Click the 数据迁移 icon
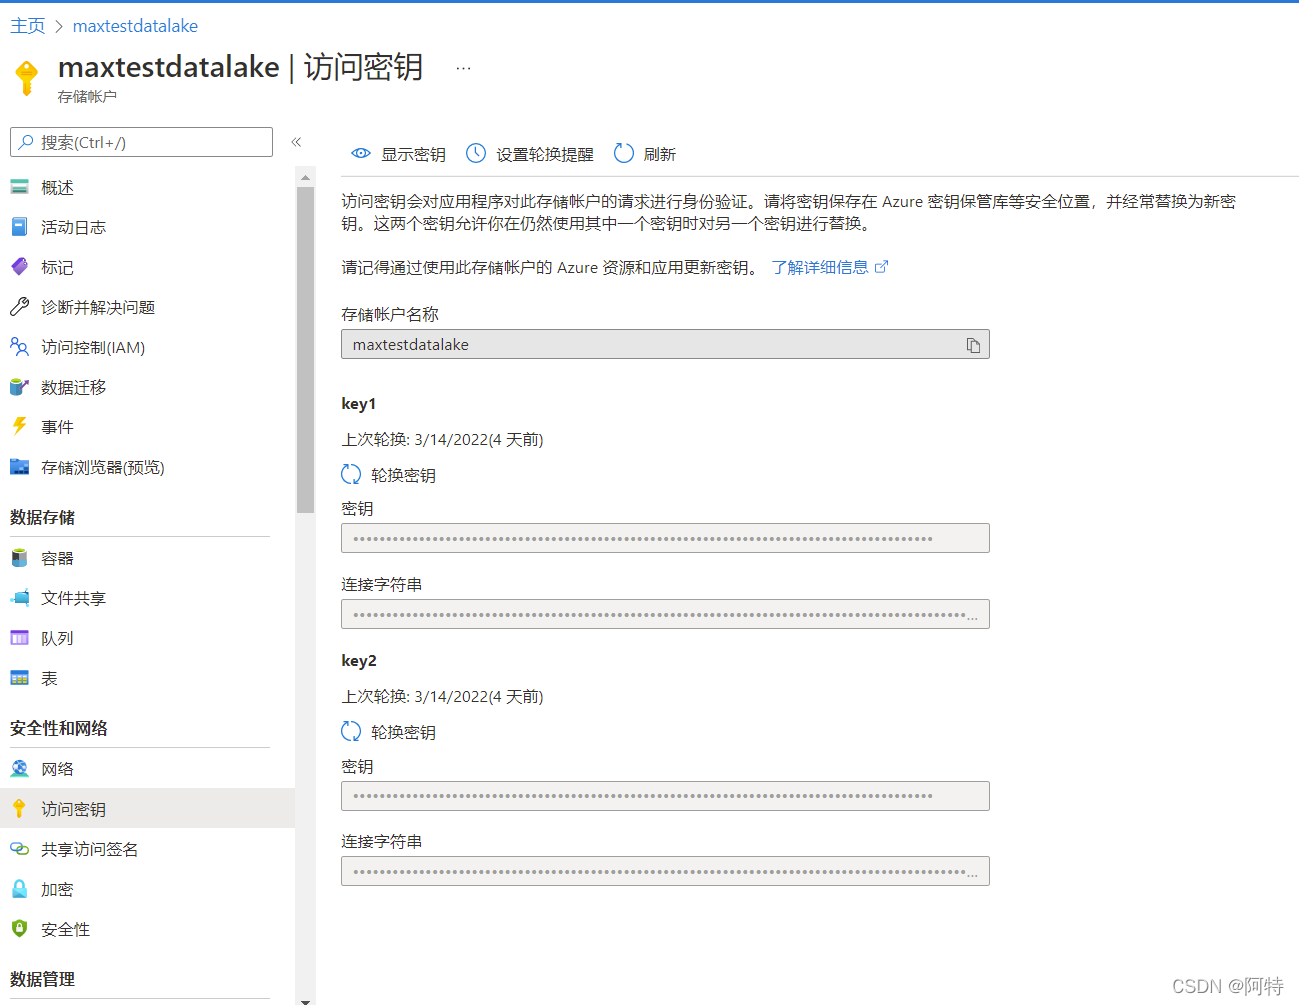 (x=19, y=387)
